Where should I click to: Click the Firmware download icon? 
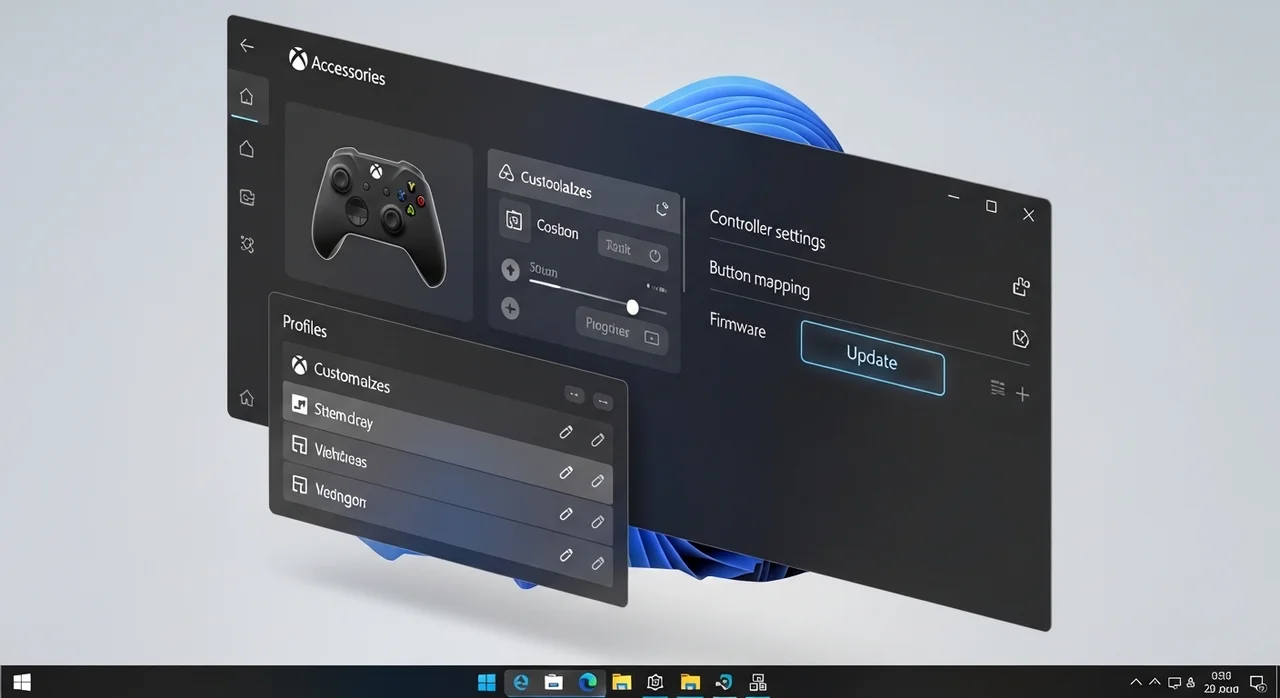(1021, 338)
